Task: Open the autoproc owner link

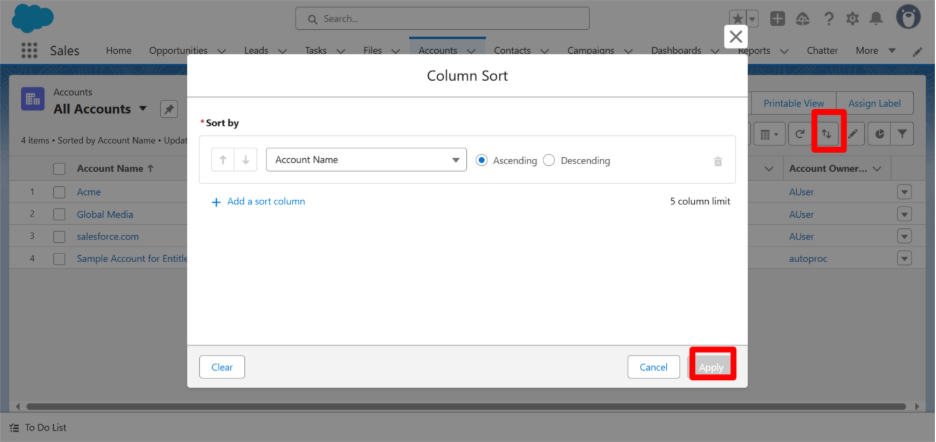Action: [x=808, y=259]
